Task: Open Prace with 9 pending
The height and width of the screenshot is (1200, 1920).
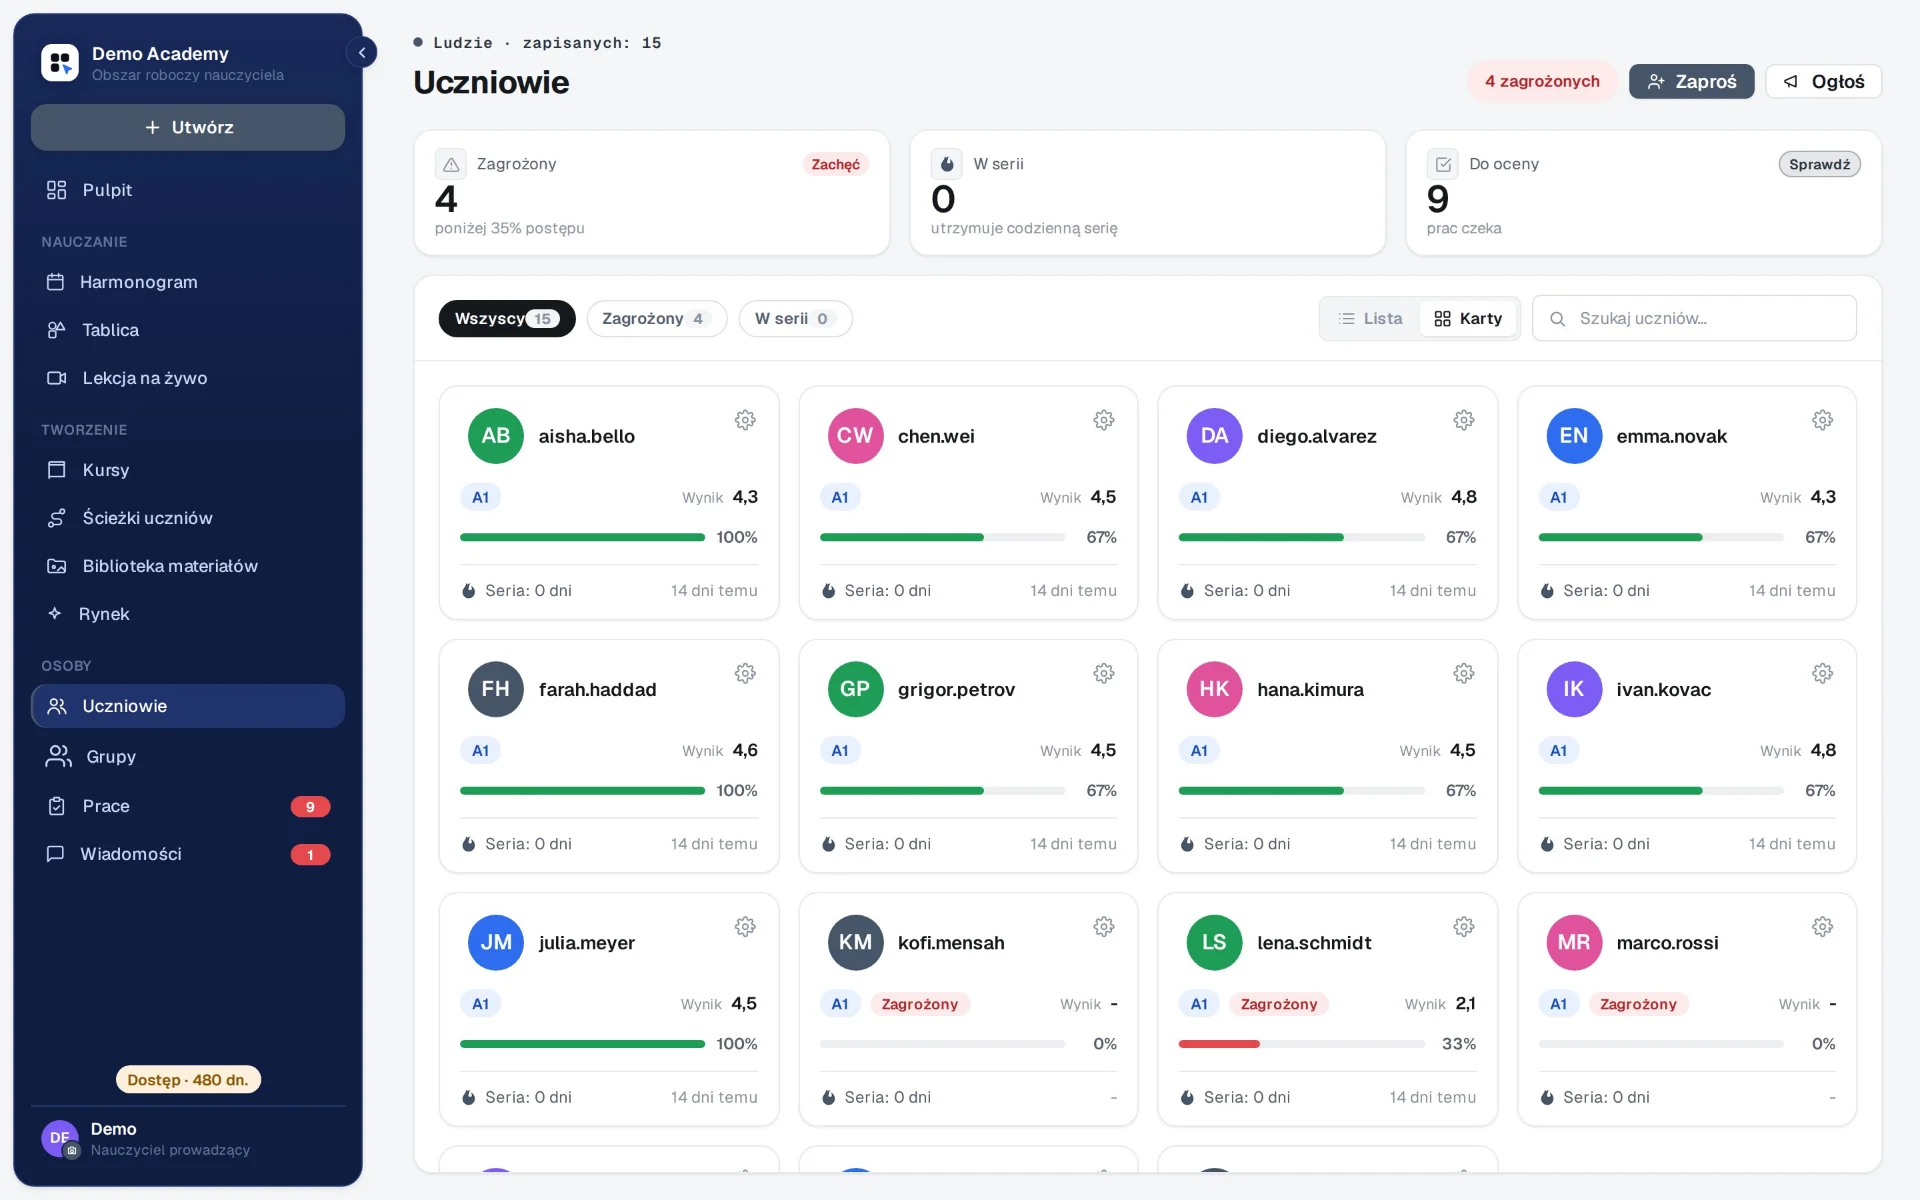Action: point(188,806)
